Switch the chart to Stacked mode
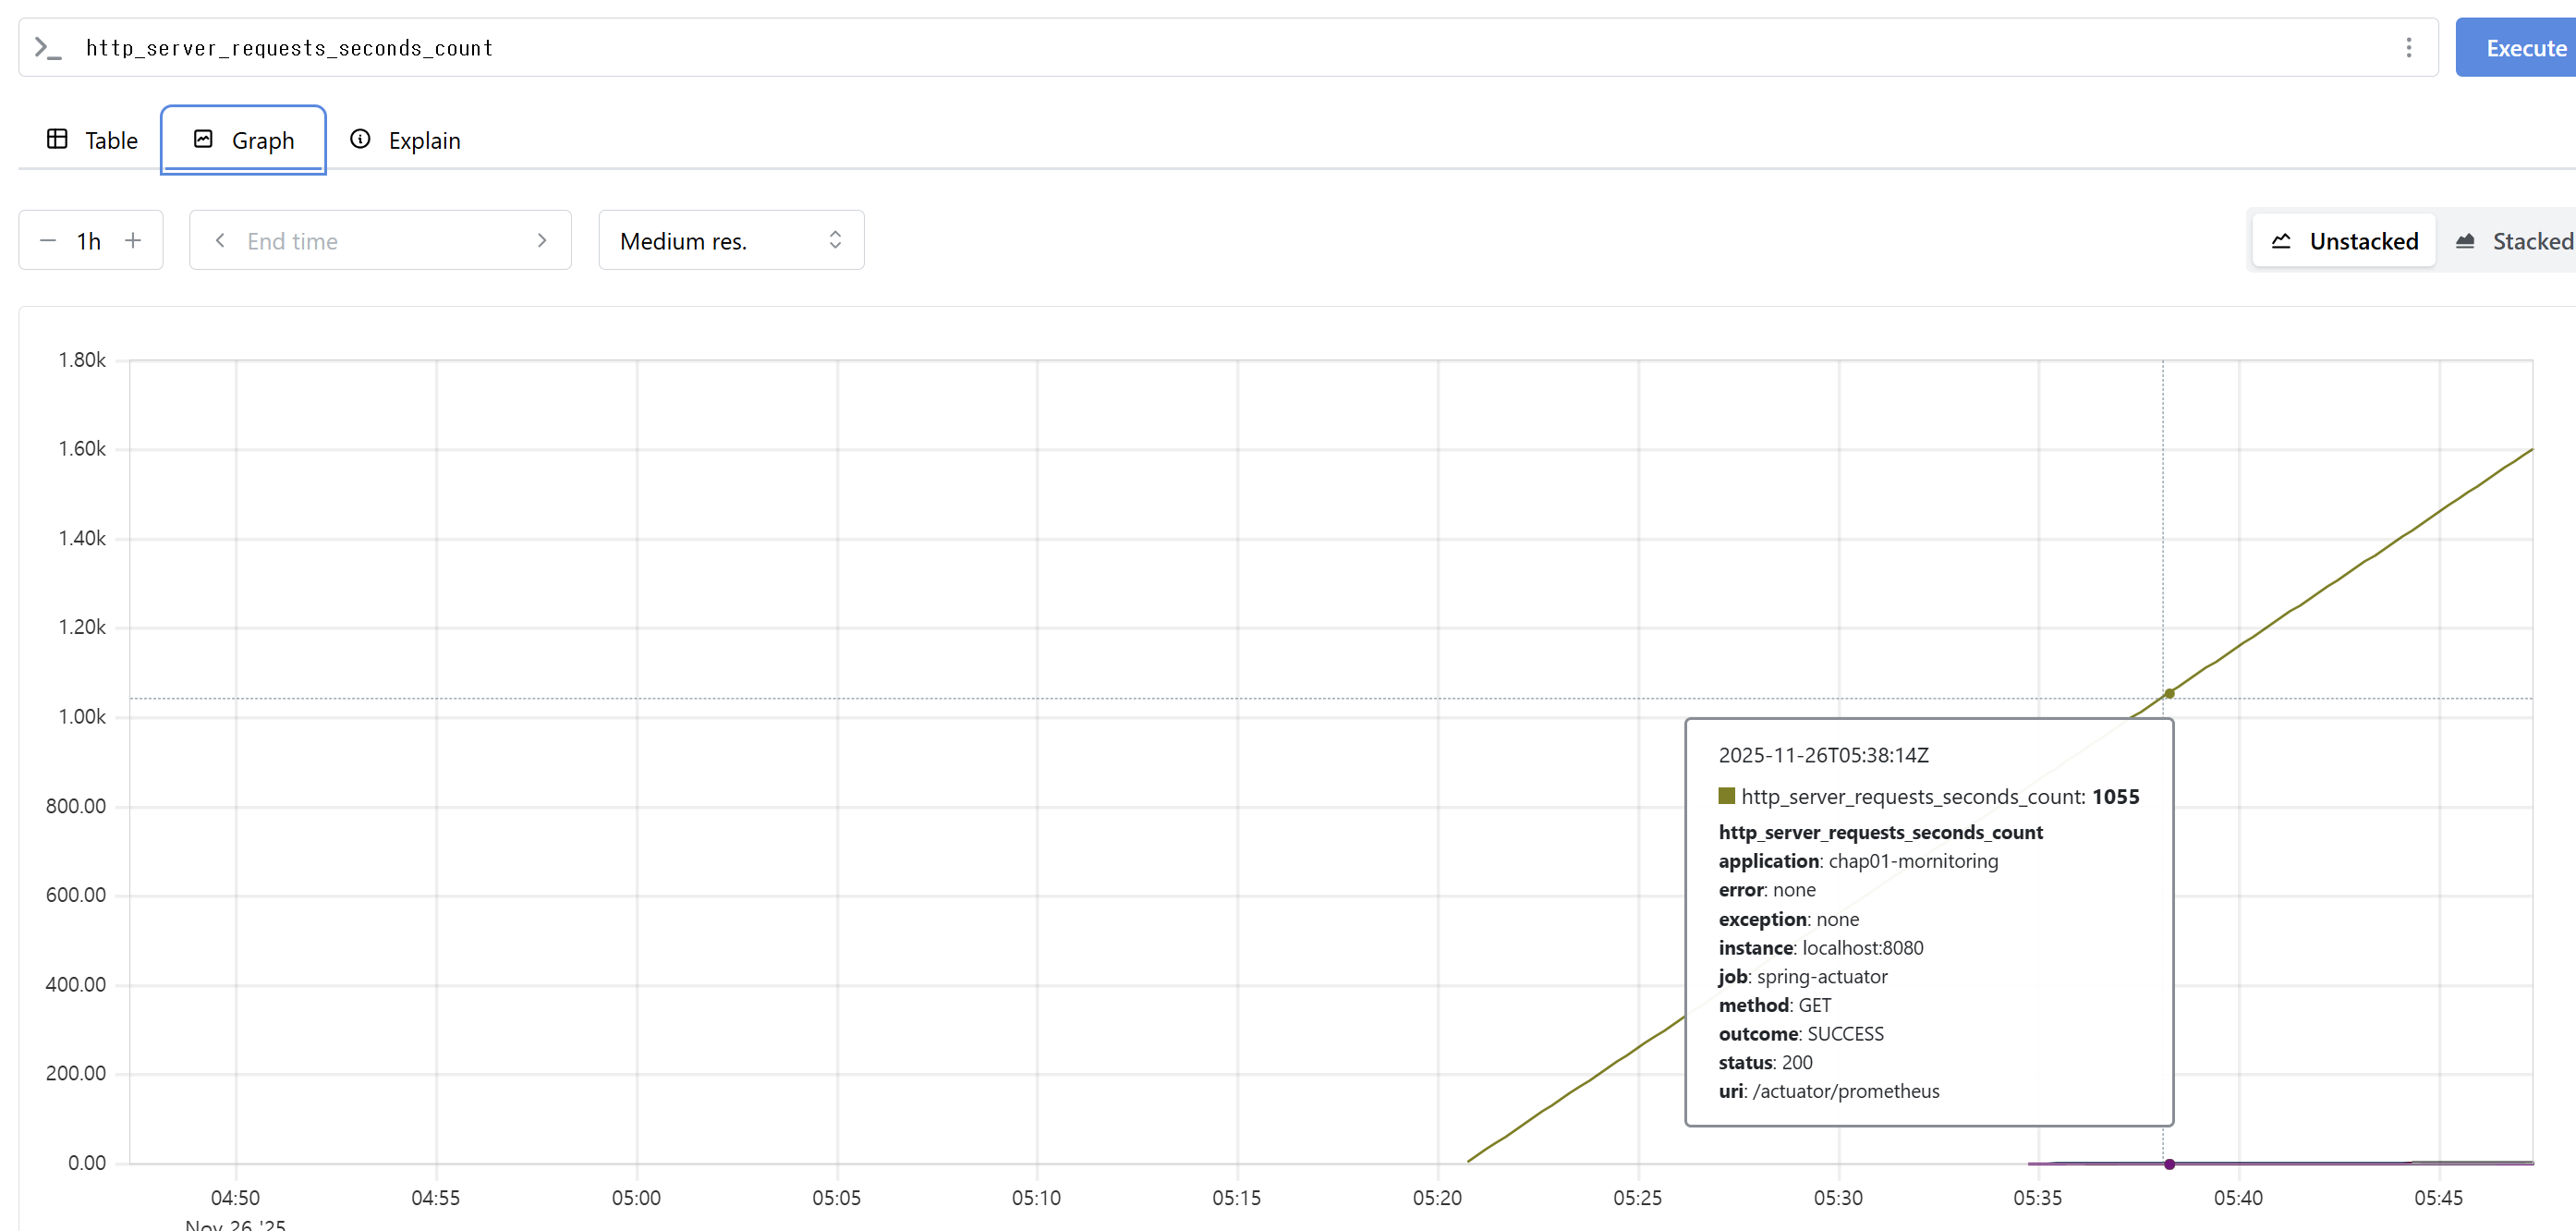Image resolution: width=2576 pixels, height=1231 pixels. click(2514, 240)
